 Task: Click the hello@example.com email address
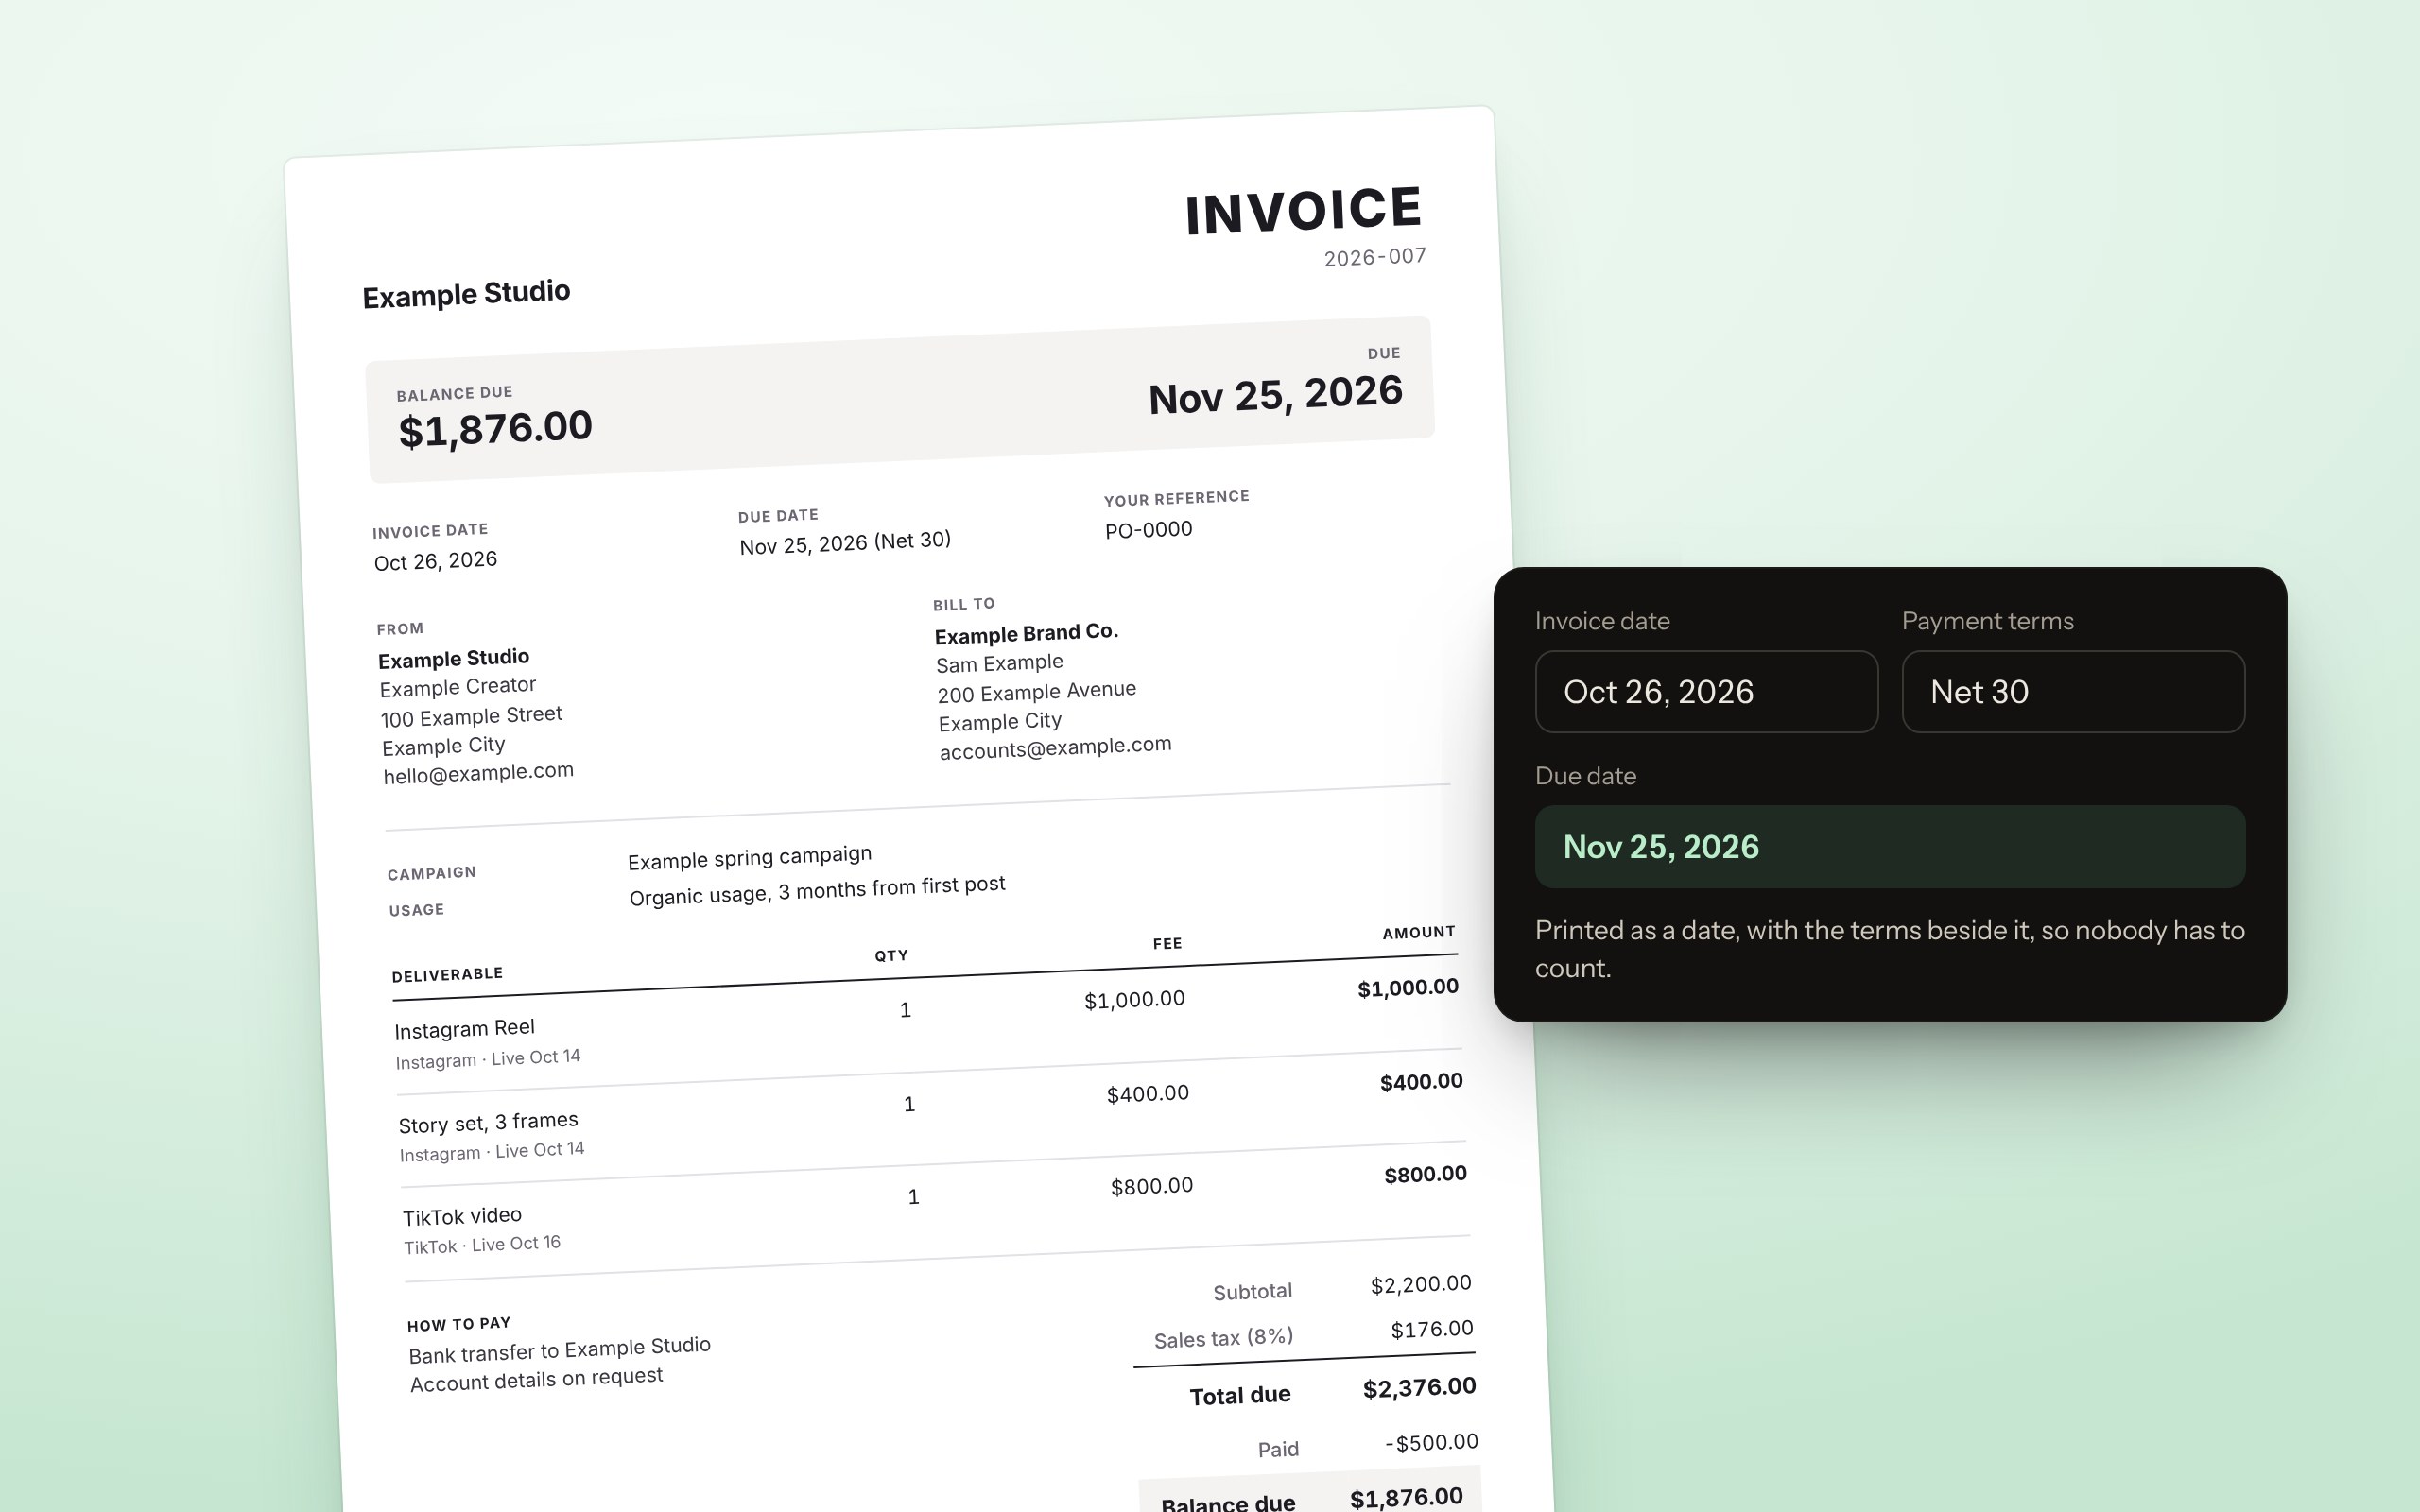tap(478, 773)
